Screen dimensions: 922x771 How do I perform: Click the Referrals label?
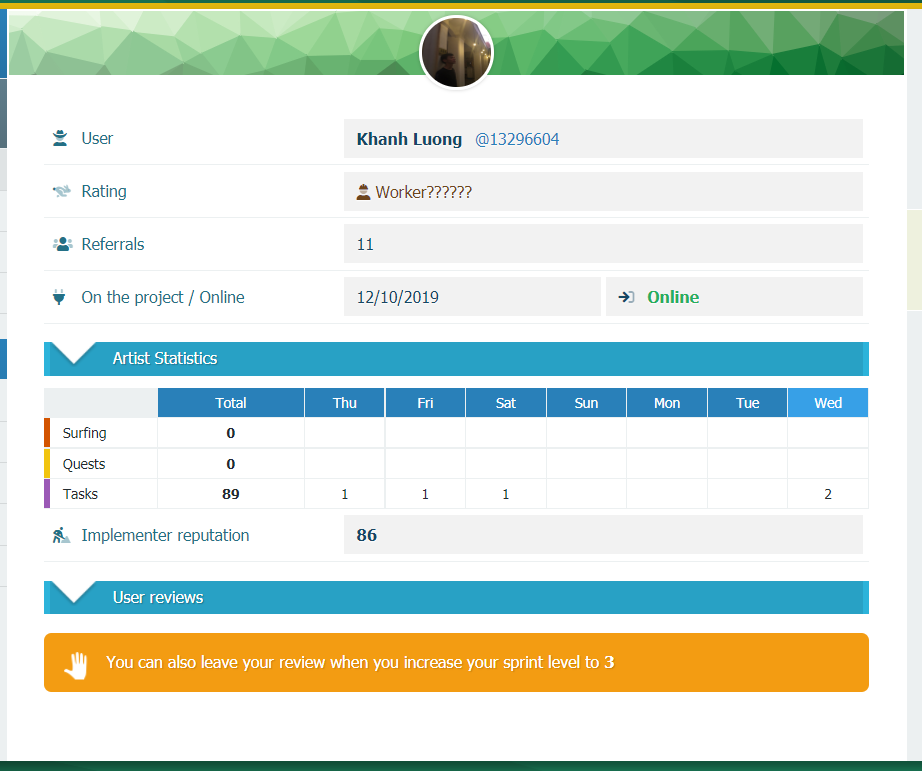tap(112, 244)
